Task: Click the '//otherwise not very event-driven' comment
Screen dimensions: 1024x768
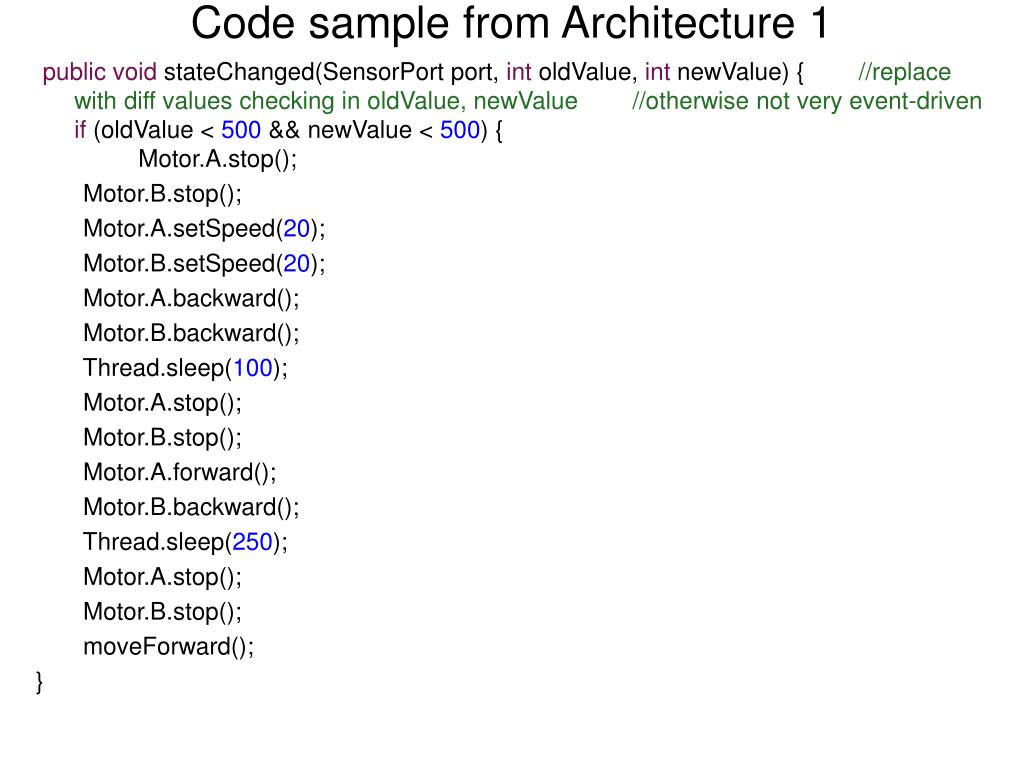Action: coord(807,101)
